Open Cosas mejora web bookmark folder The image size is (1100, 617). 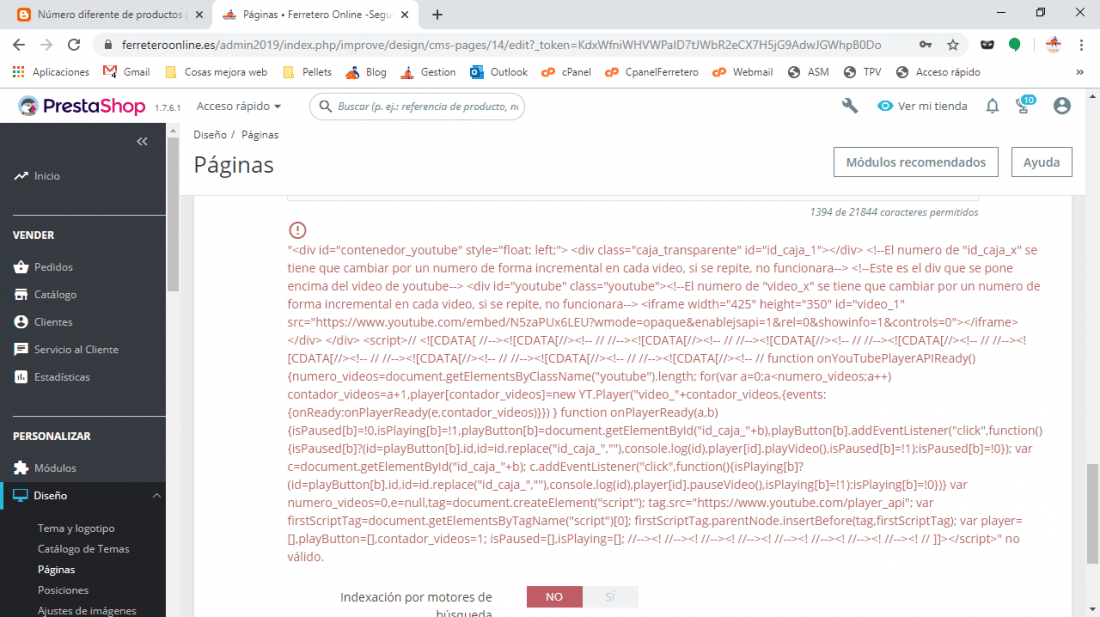[x=216, y=72]
